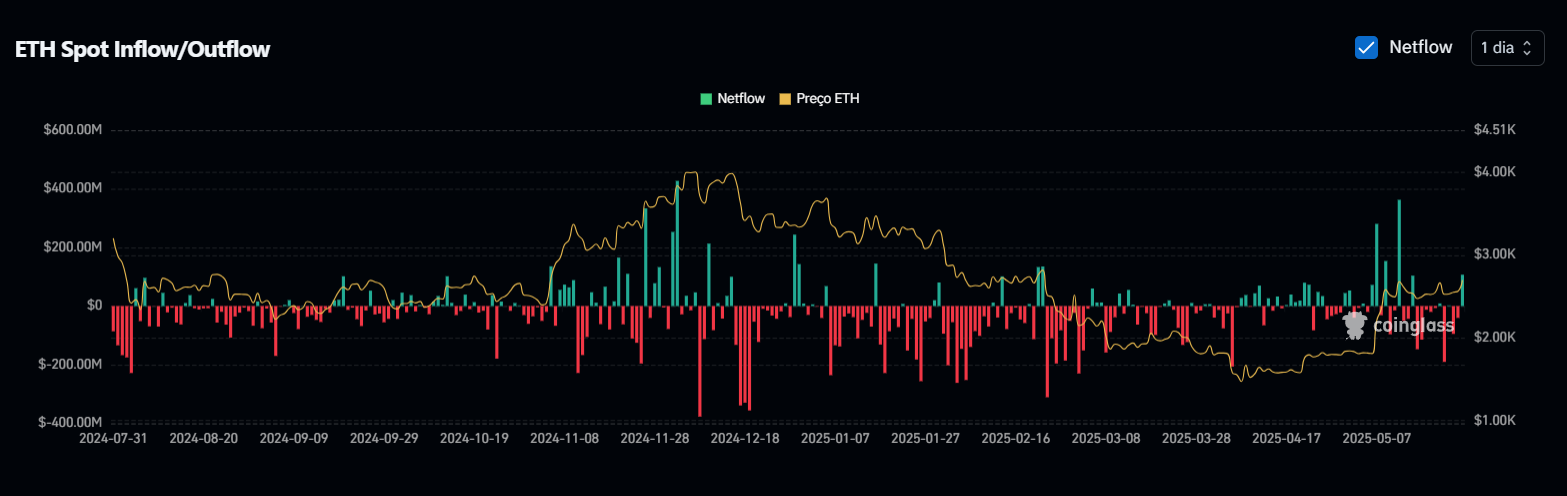The height and width of the screenshot is (496, 1567).
Task: Click the 2025-05-07 date label
Action: 1376,438
